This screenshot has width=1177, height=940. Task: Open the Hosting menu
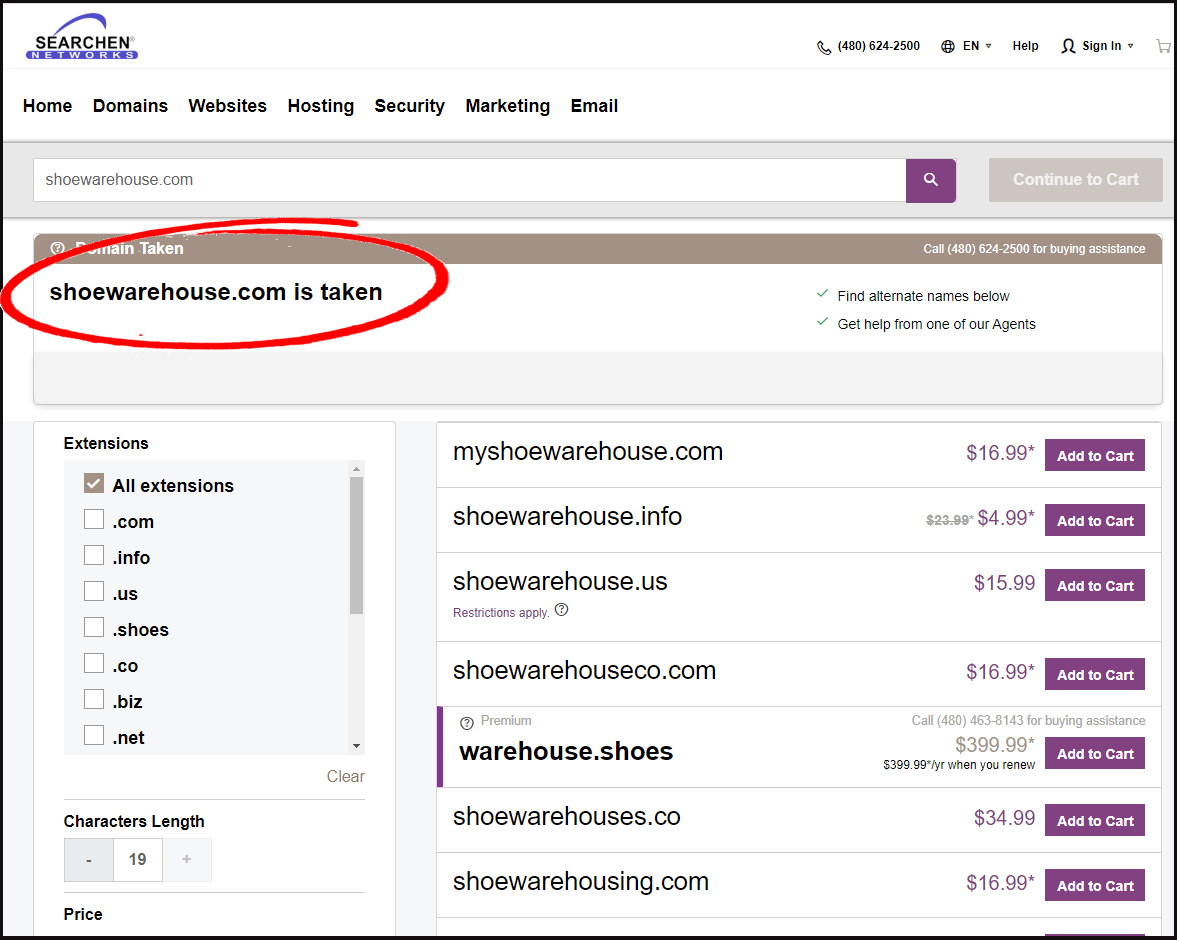pos(321,106)
